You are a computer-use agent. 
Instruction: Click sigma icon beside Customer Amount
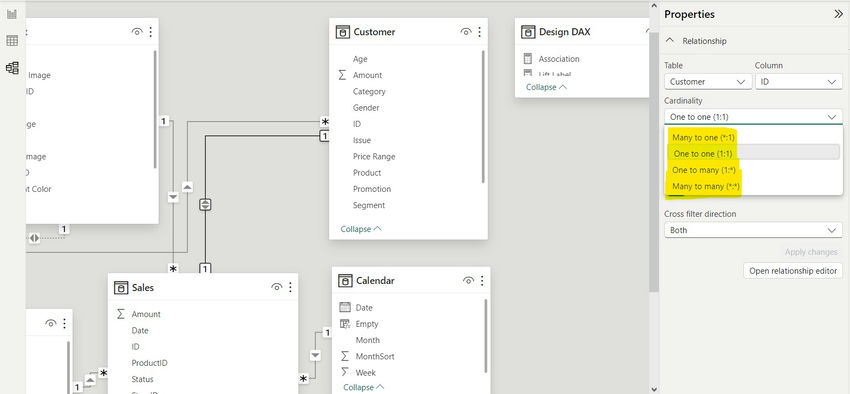[x=342, y=75]
